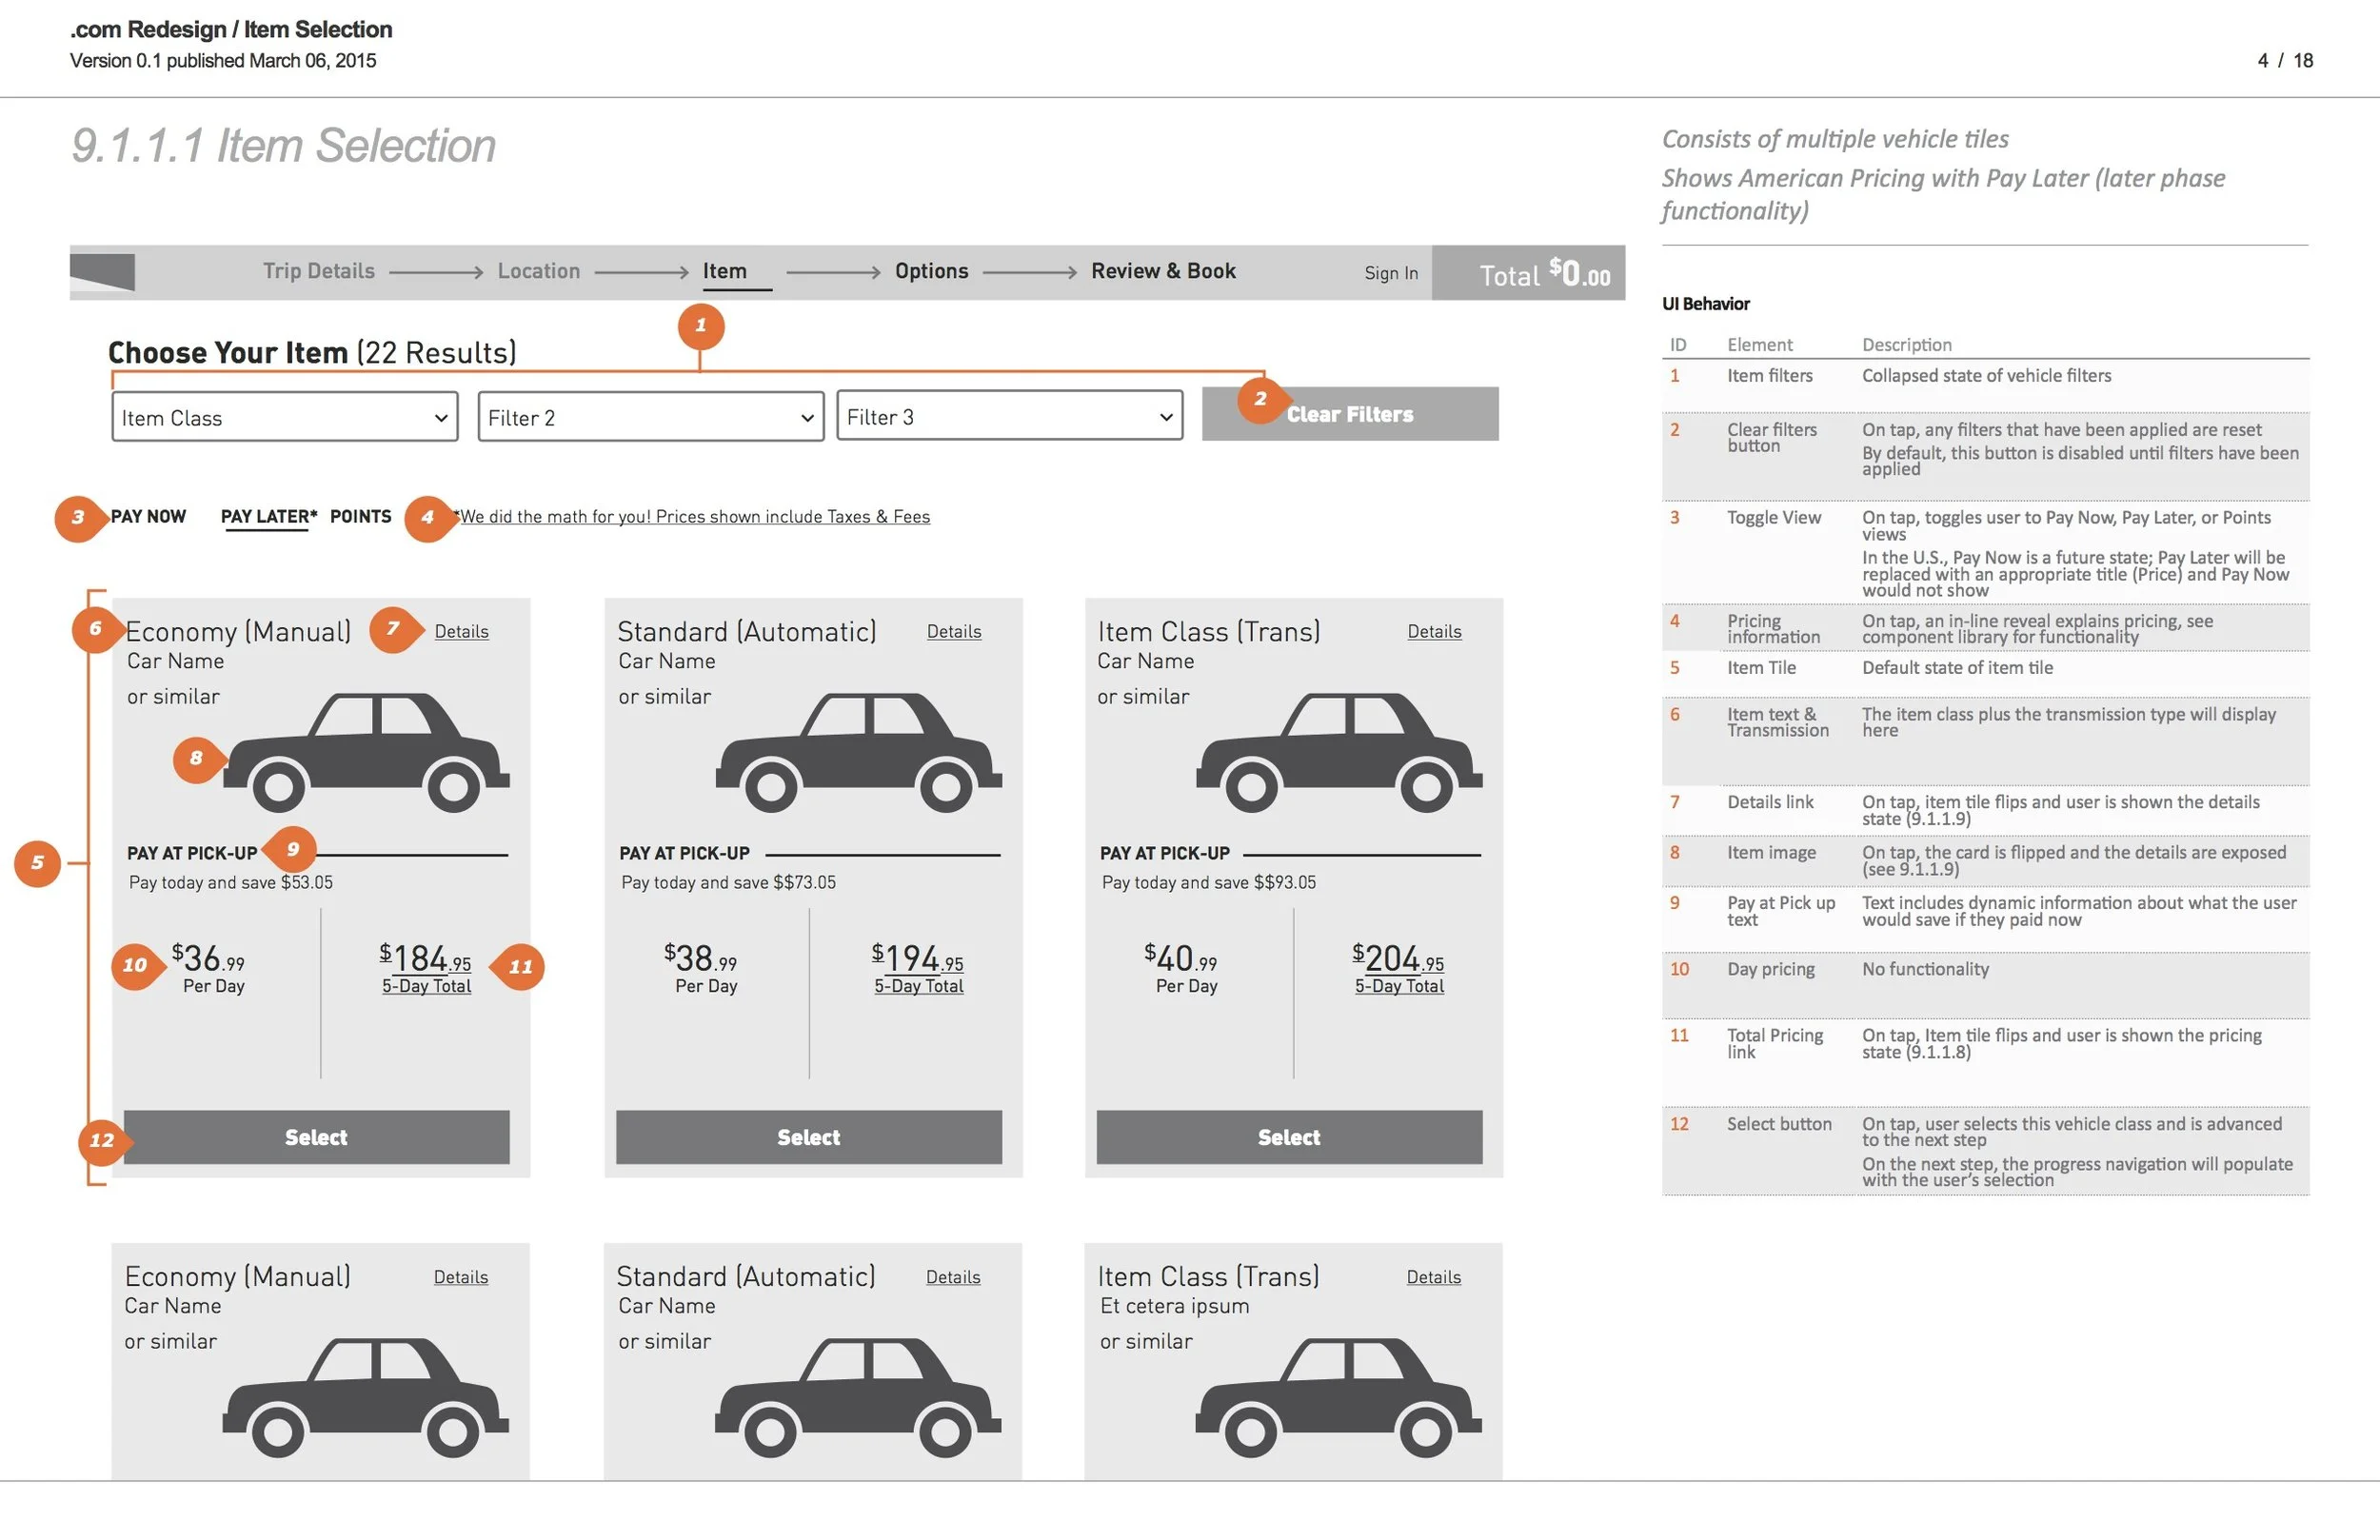Jump to the Options step
2380x1540 pixels.
pos(932,271)
